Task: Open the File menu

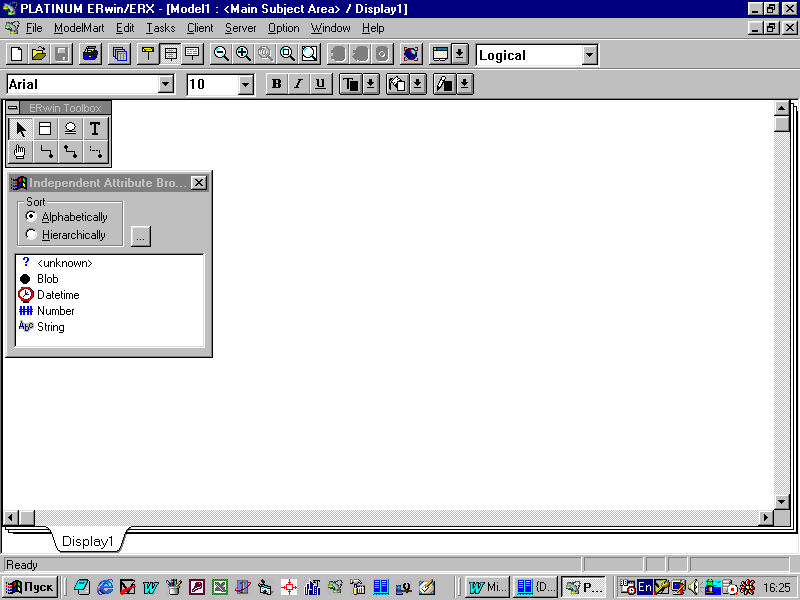Action: (34, 28)
